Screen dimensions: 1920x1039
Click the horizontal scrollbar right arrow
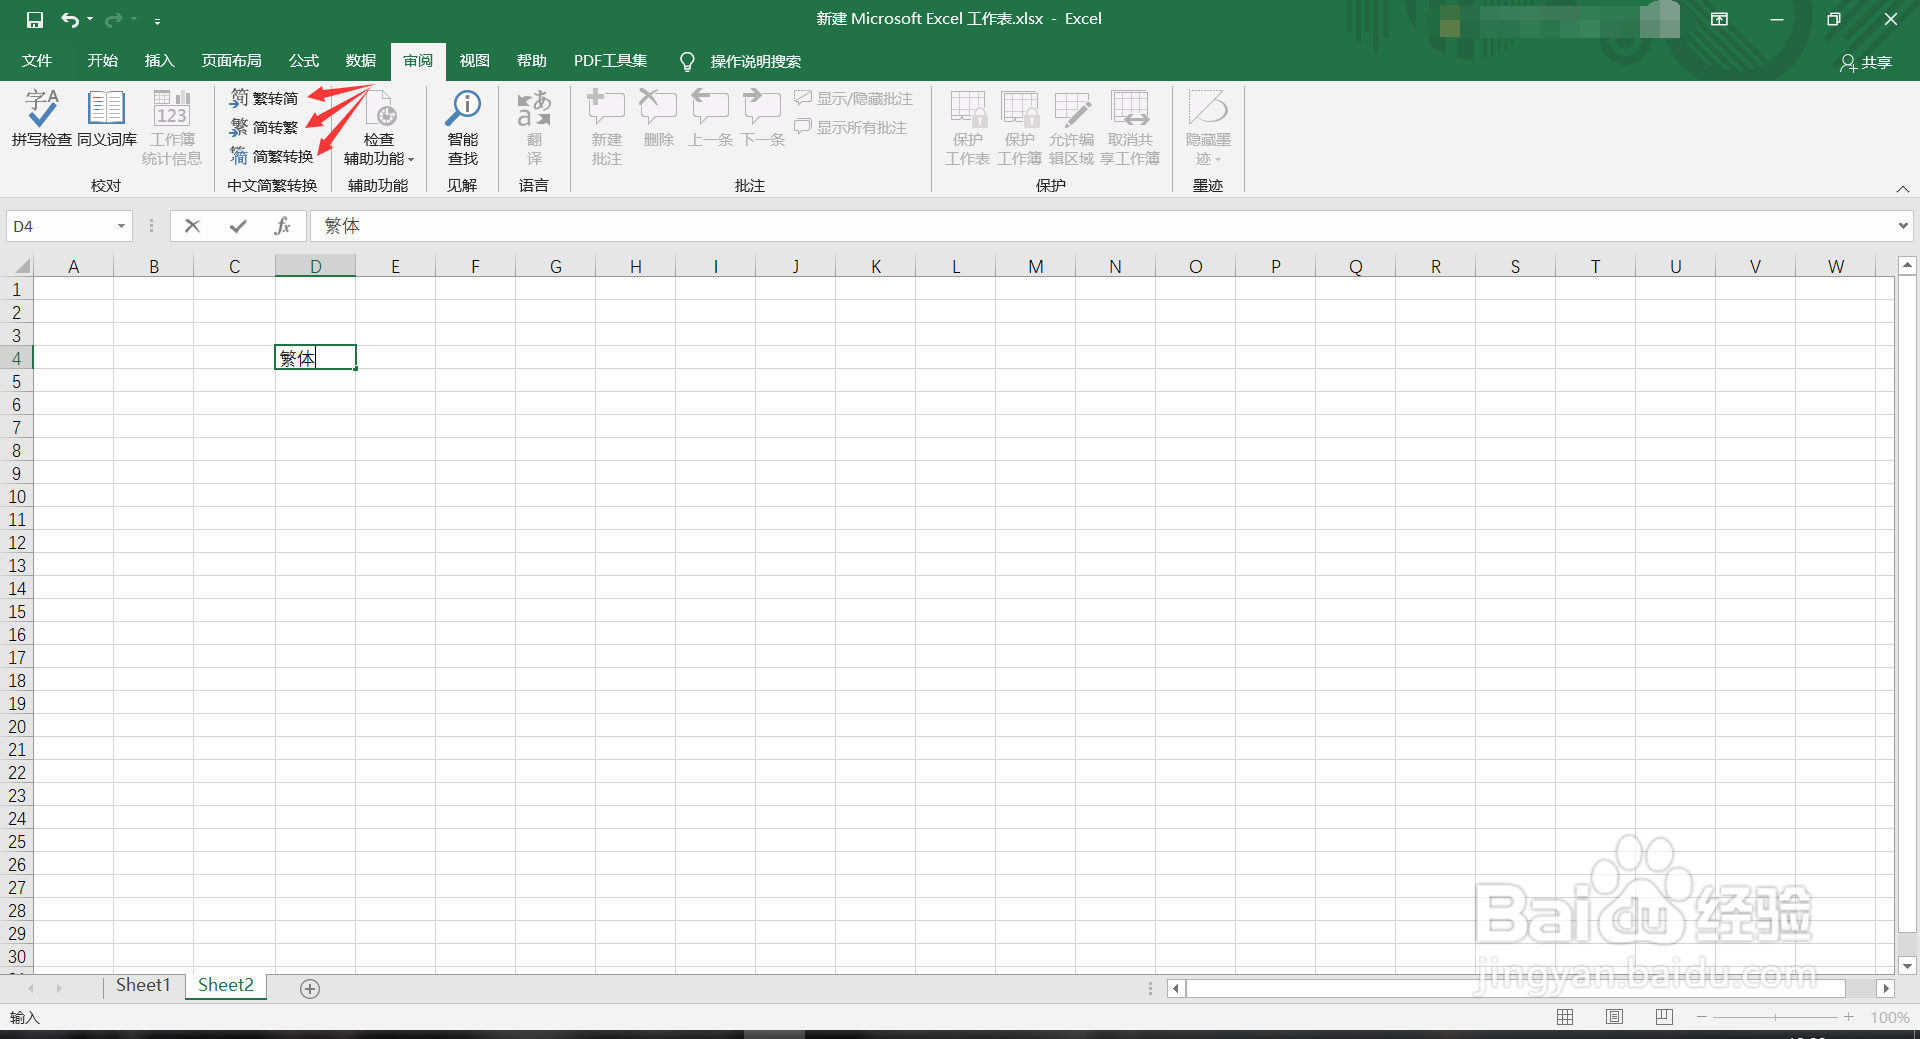tap(1885, 988)
